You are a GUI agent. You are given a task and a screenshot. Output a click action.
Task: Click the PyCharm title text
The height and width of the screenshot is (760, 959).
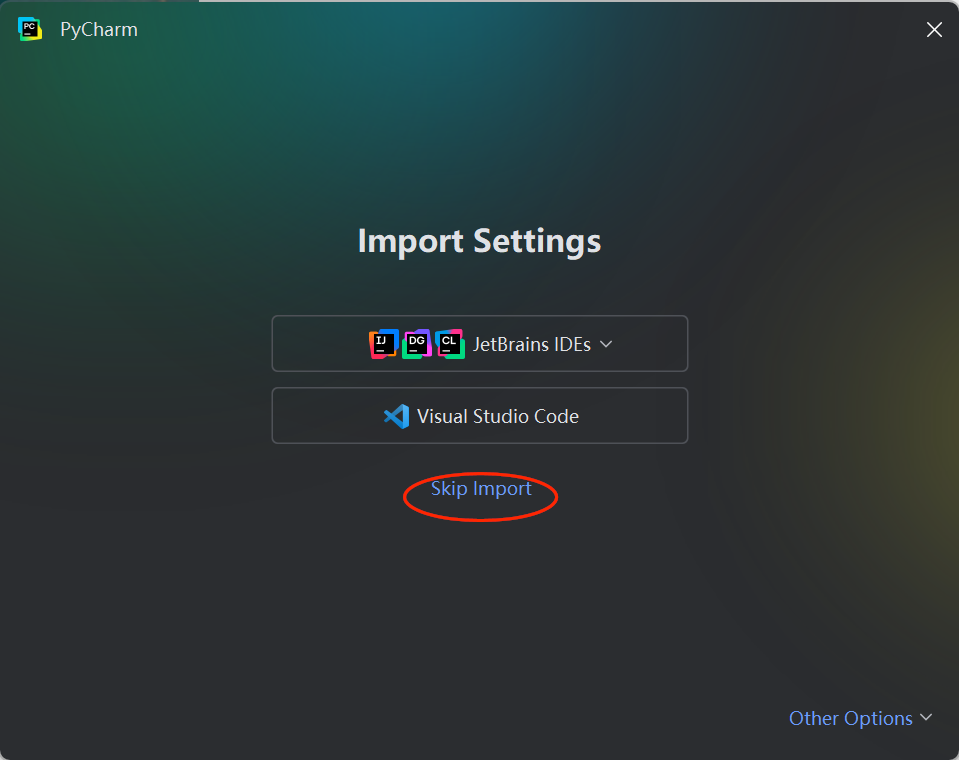point(98,29)
